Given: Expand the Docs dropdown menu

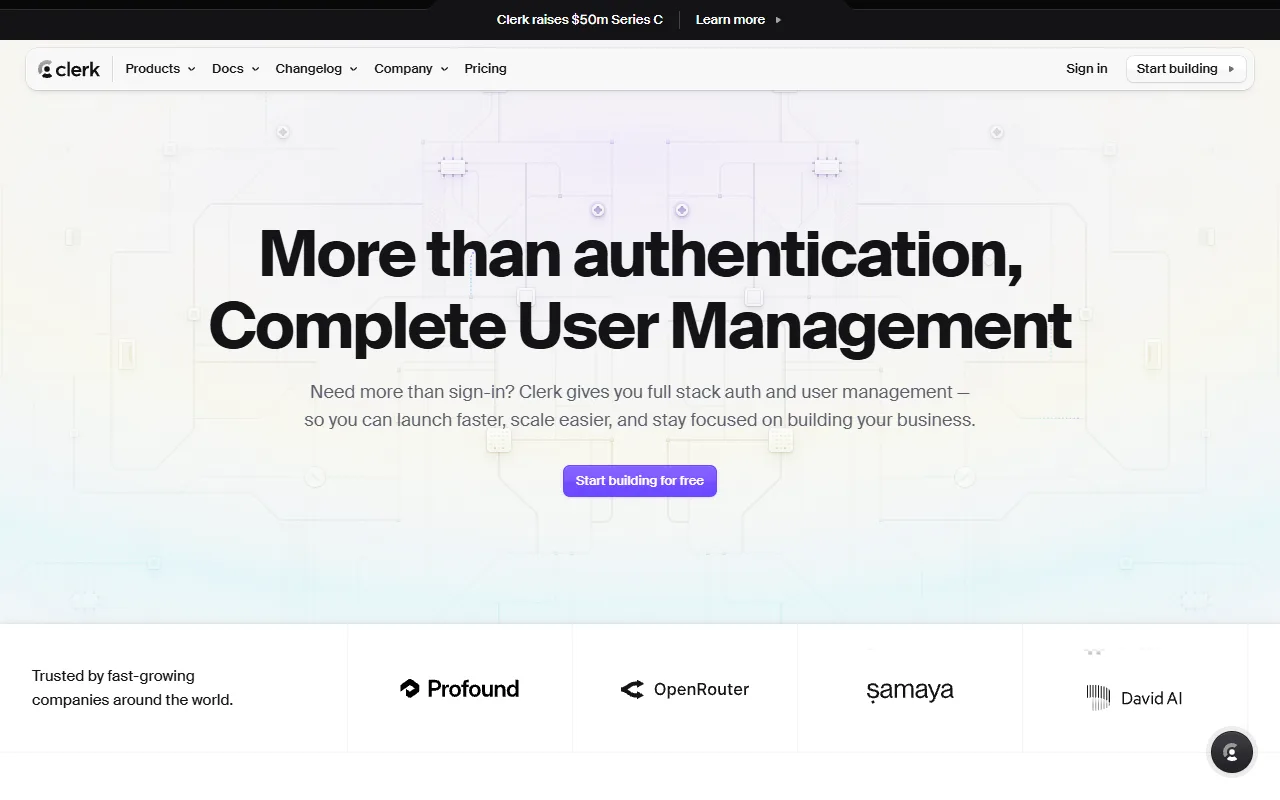Looking at the screenshot, I should pos(235,69).
